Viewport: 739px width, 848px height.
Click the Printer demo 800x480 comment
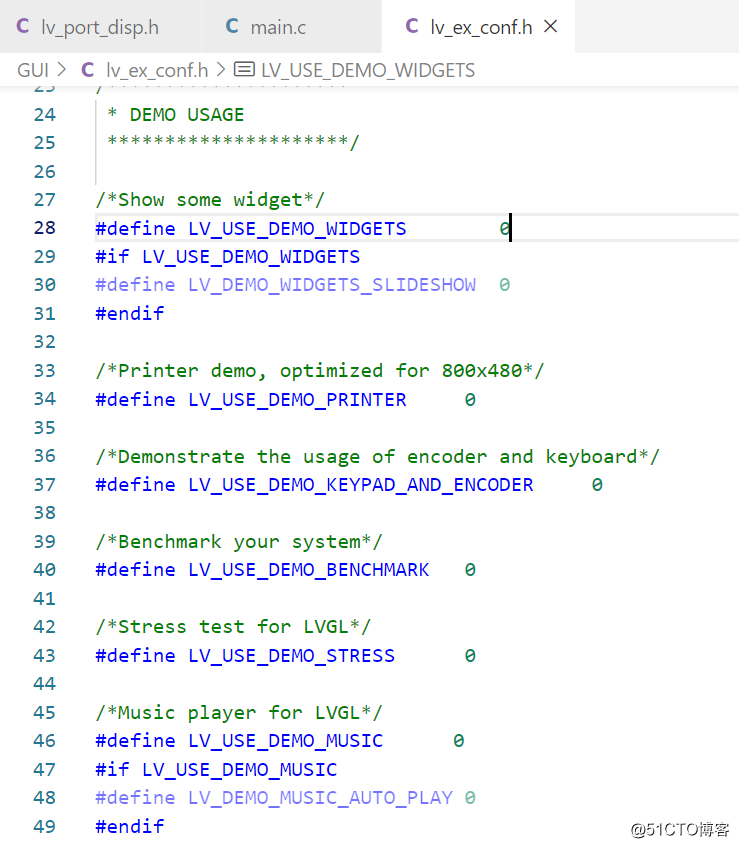320,371
